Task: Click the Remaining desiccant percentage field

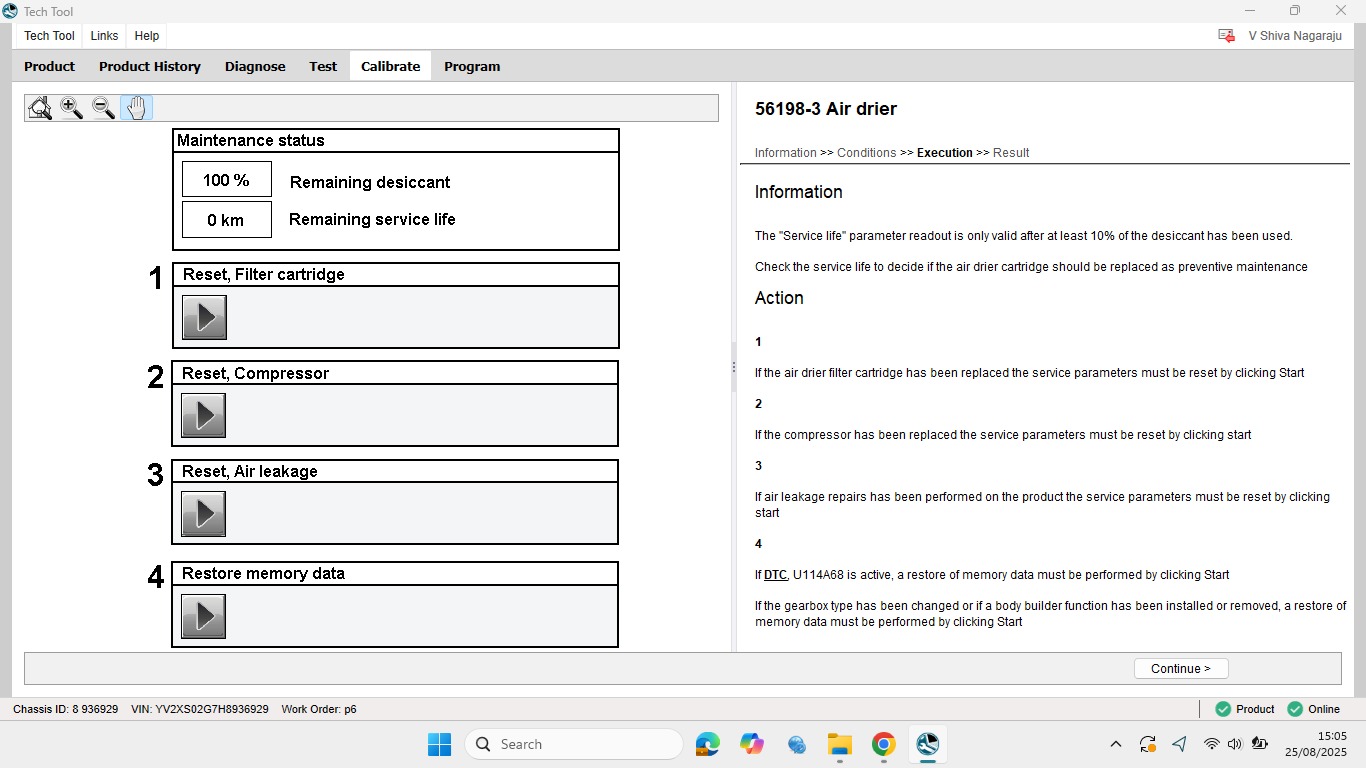Action: (x=227, y=180)
